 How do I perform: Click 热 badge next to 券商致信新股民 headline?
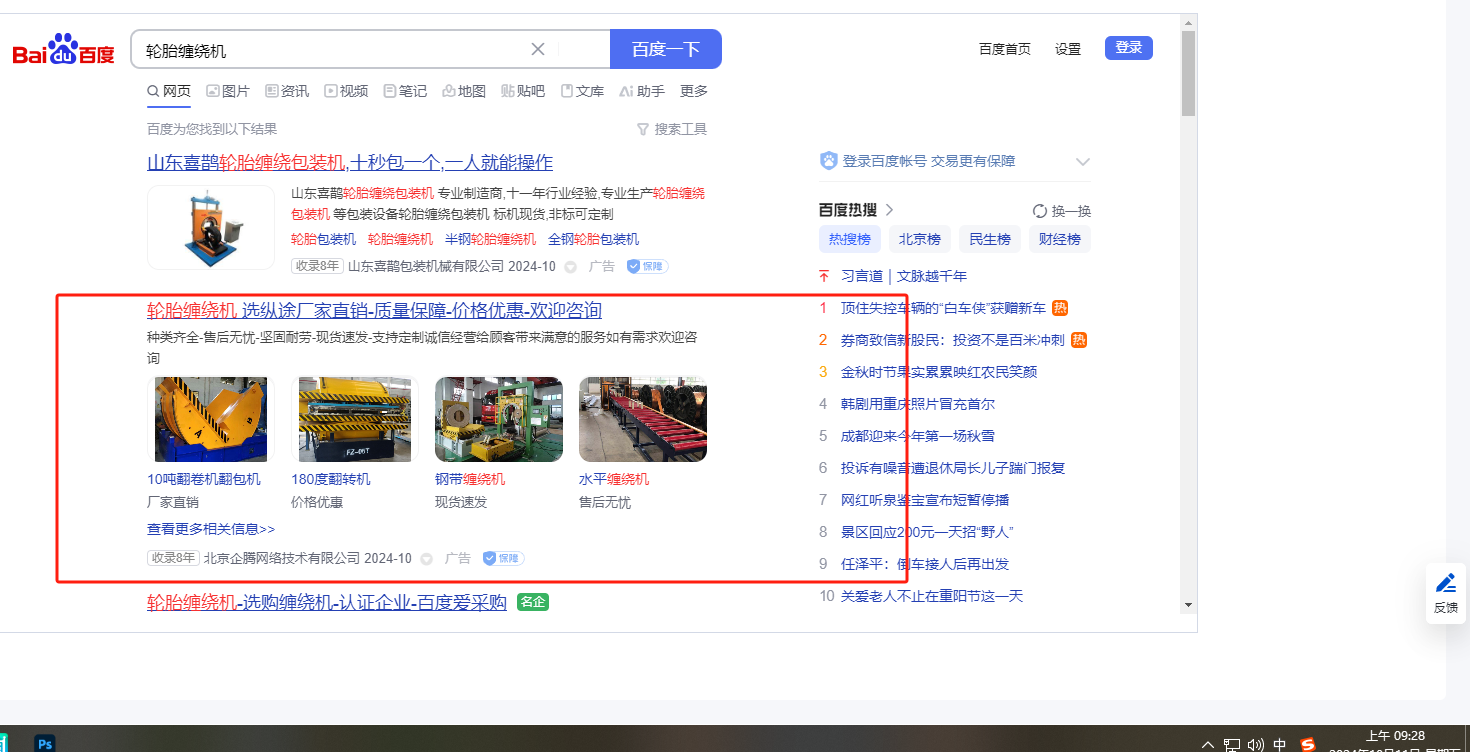1079,340
